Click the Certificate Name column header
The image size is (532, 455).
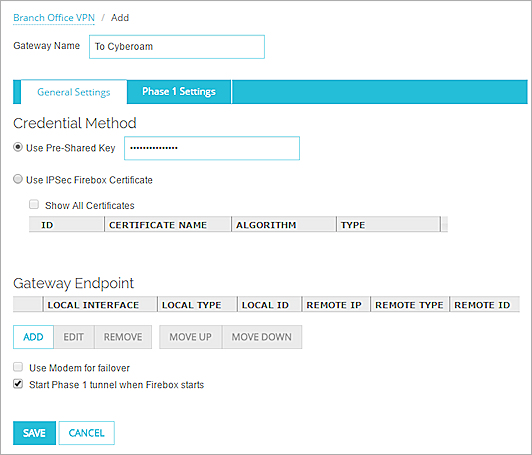coord(168,225)
